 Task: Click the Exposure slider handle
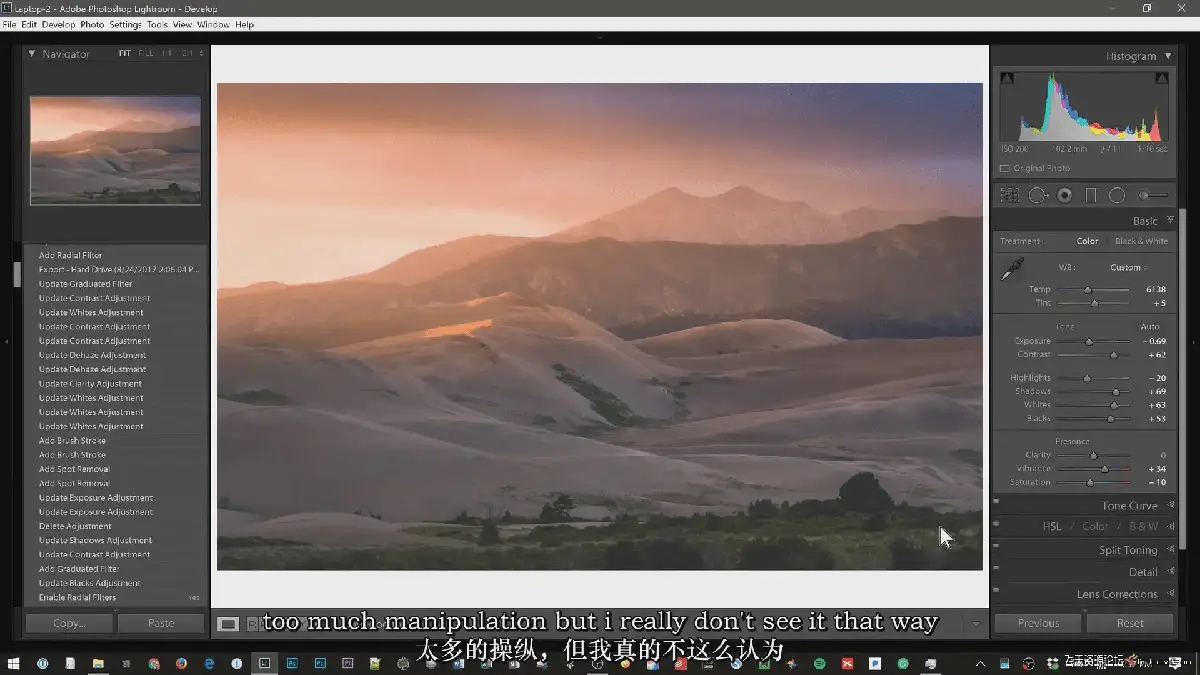1089,342
